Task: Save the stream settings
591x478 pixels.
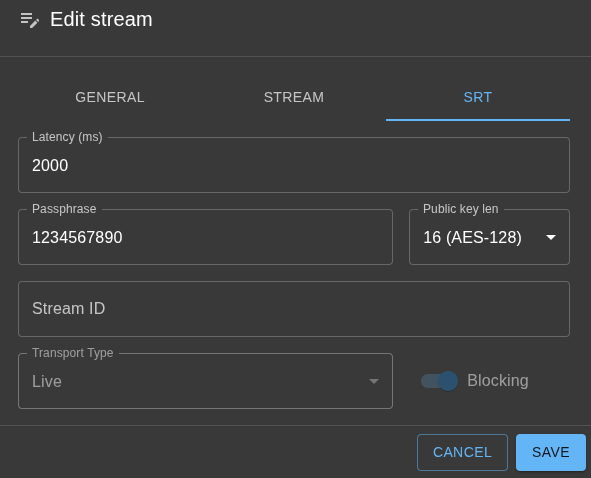Action: (x=551, y=452)
